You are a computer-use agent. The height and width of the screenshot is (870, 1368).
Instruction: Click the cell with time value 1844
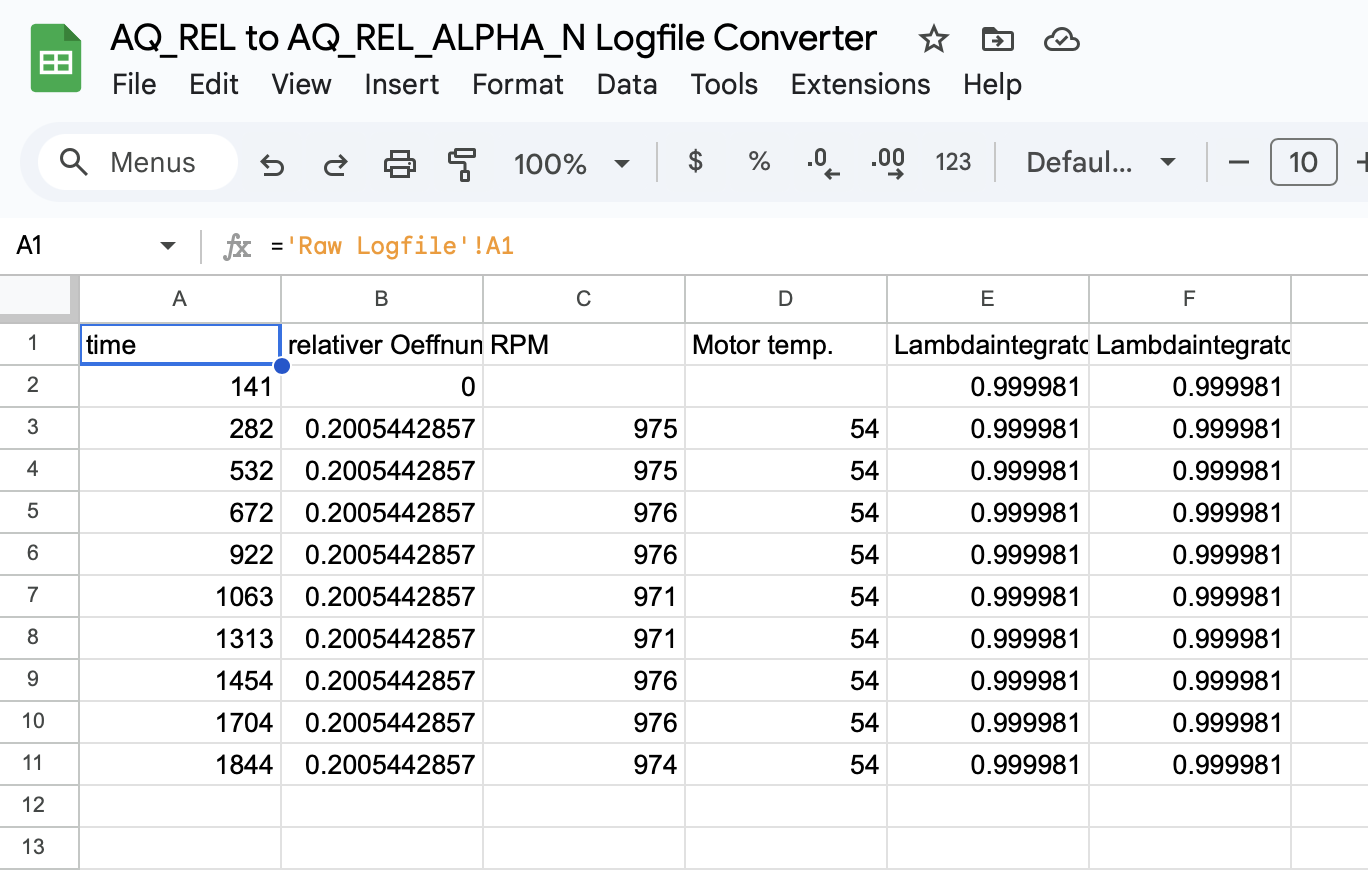[180, 765]
